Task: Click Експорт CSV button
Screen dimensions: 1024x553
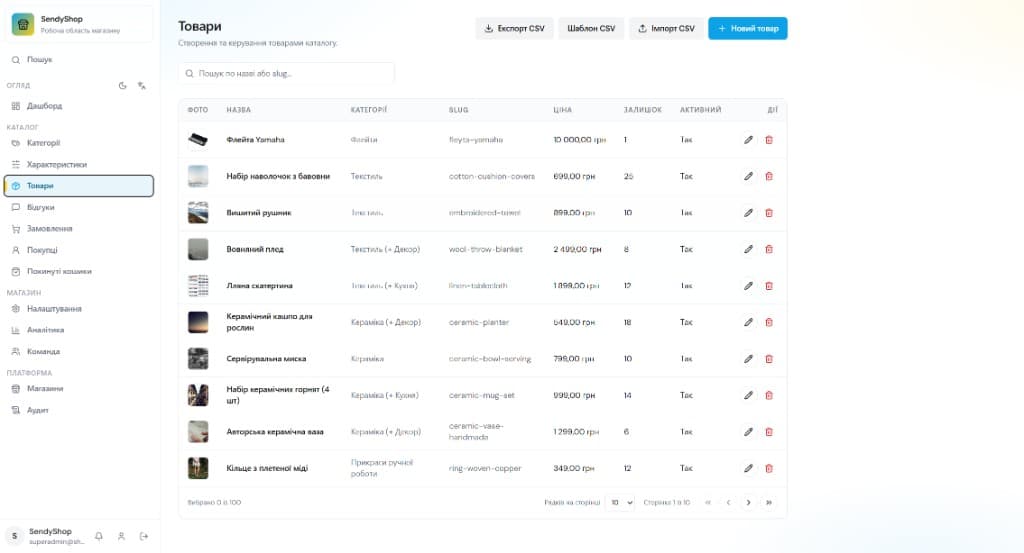Action: [515, 28]
